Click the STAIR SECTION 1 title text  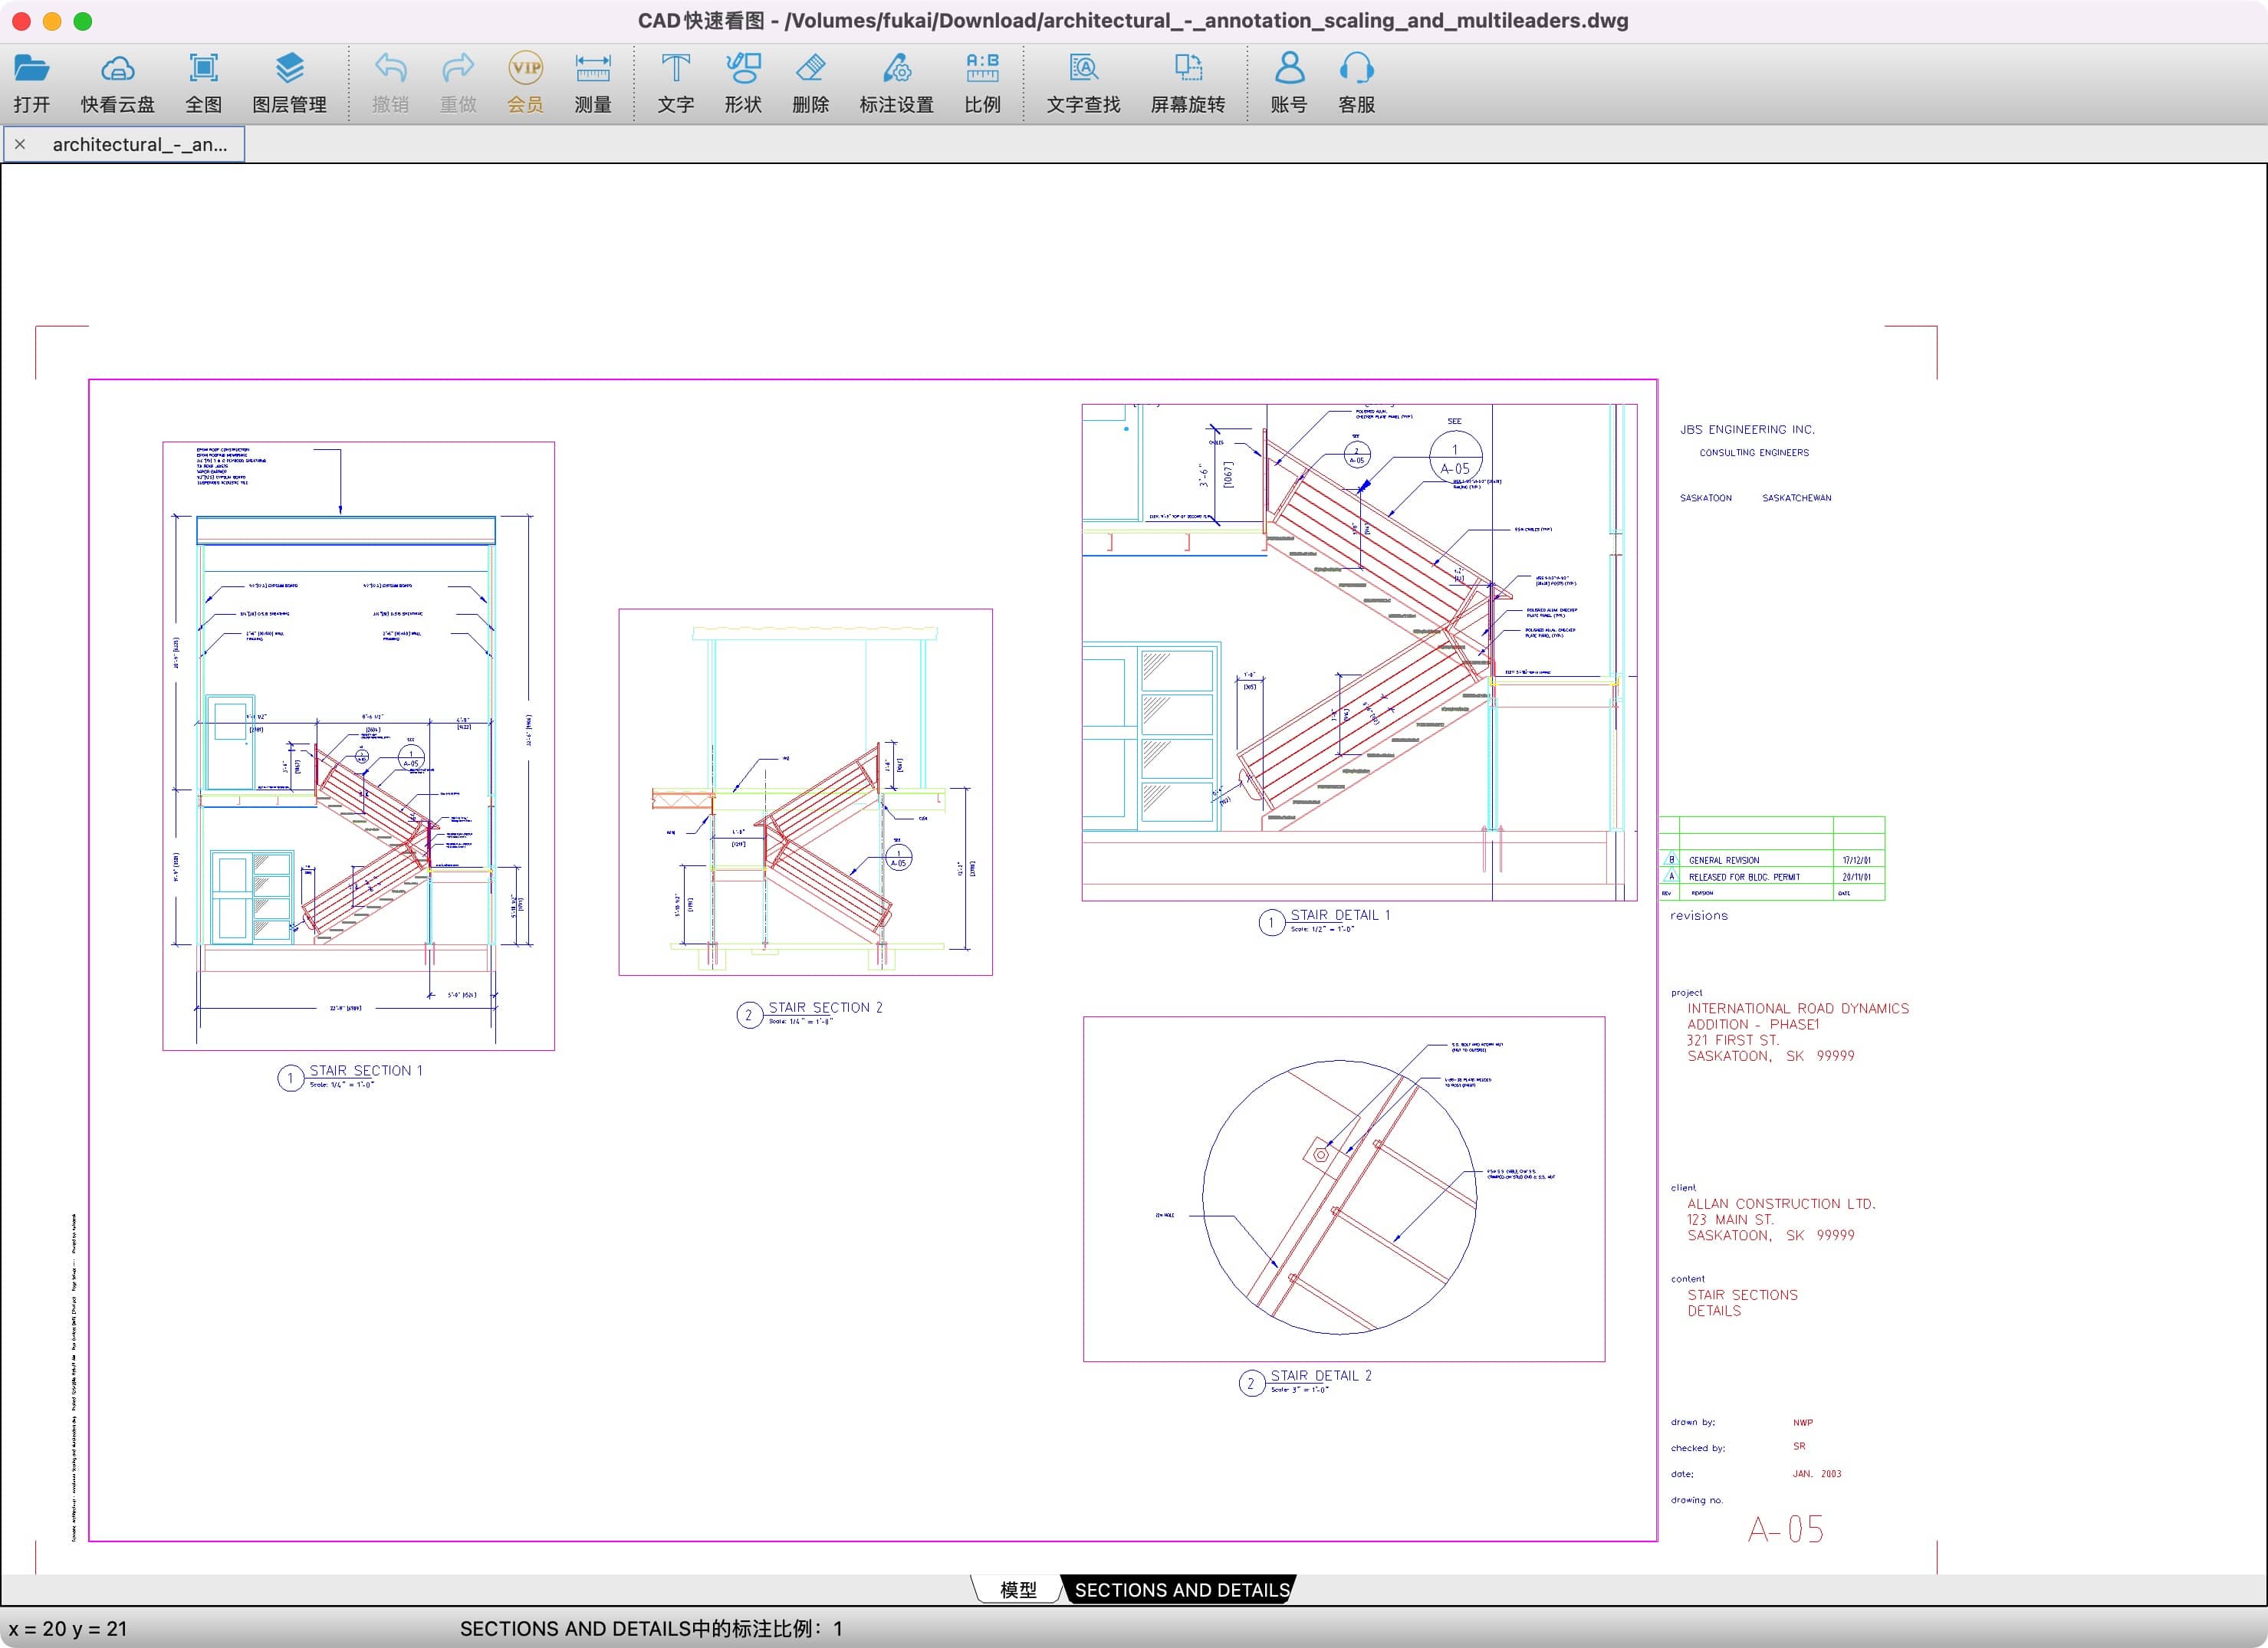[x=366, y=1070]
